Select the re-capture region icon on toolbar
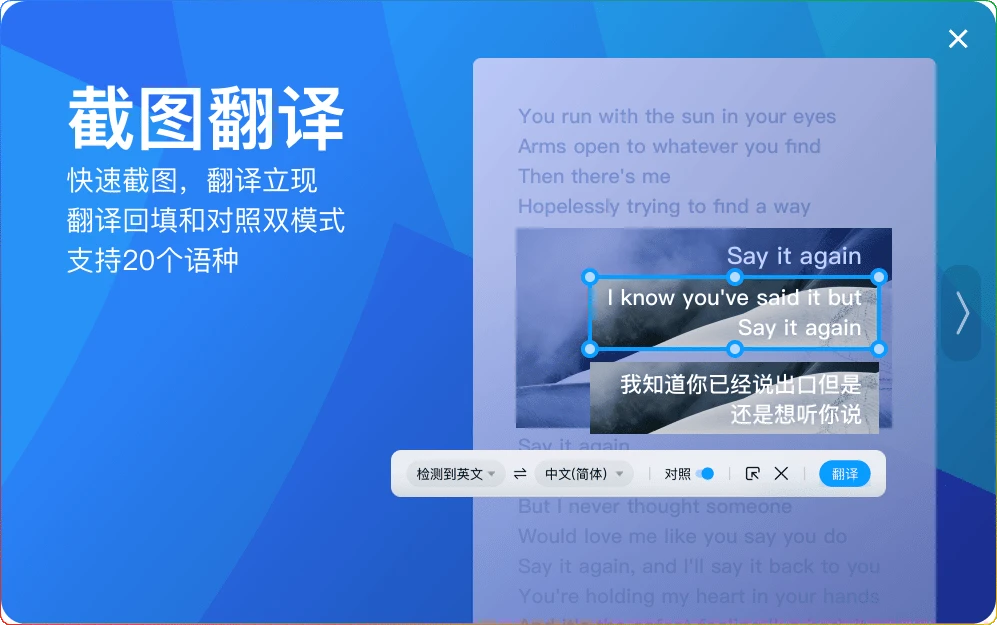Screen dimensions: 997x625 (752, 473)
